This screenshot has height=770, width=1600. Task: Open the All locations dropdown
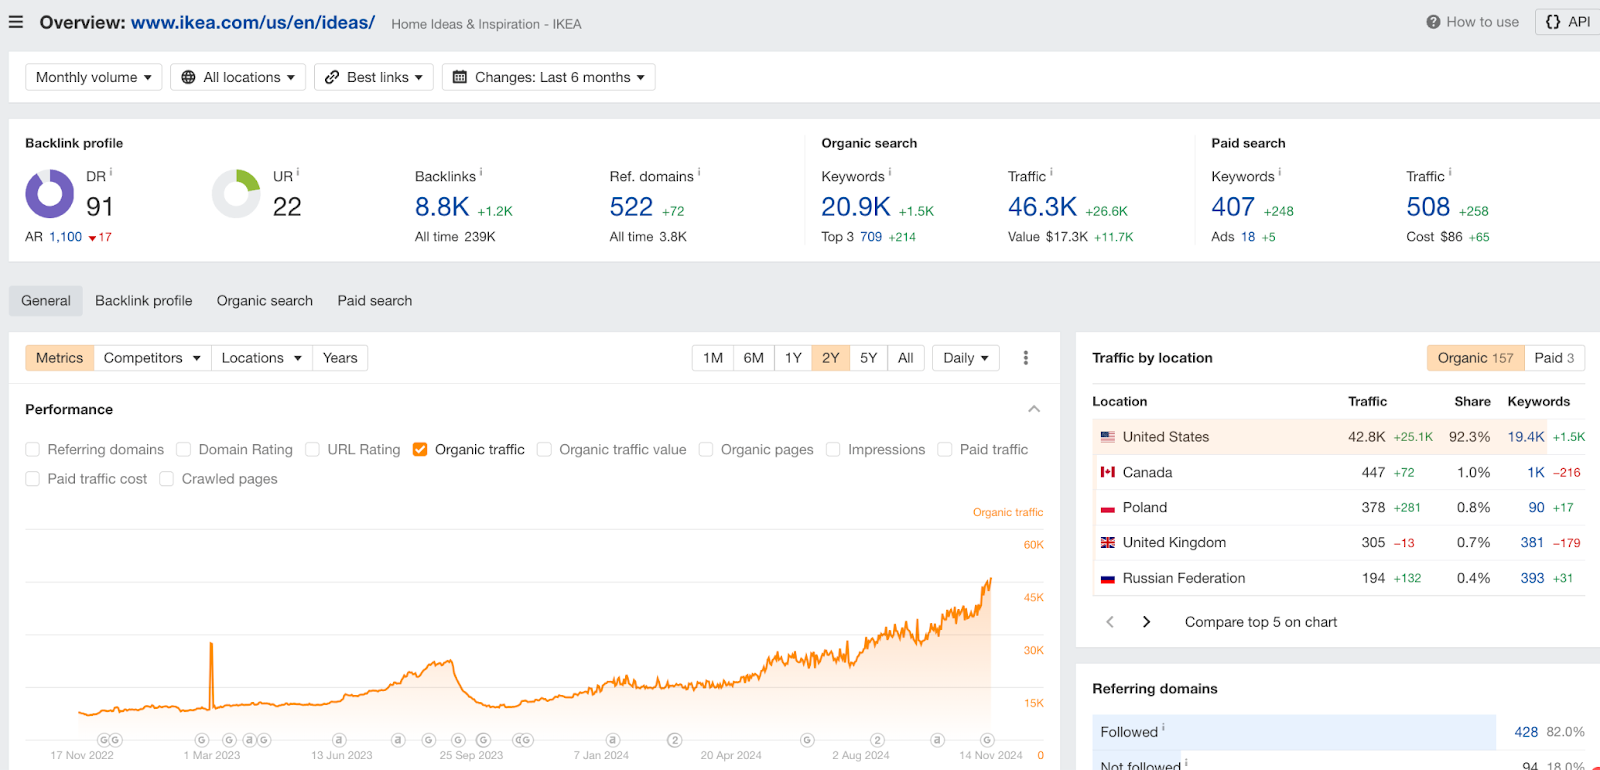point(238,77)
